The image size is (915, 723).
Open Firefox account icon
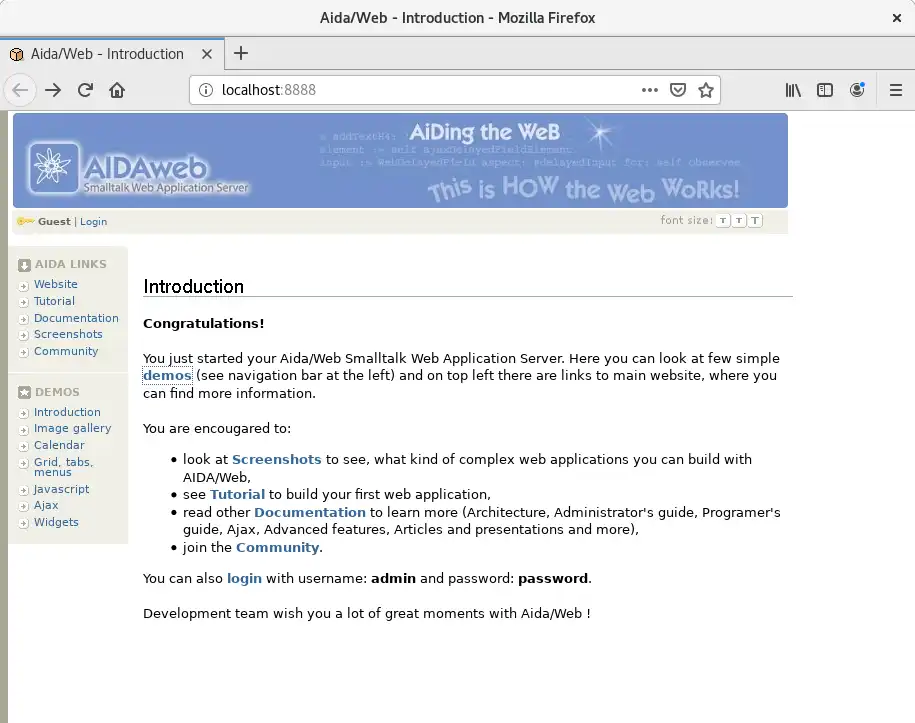click(857, 90)
